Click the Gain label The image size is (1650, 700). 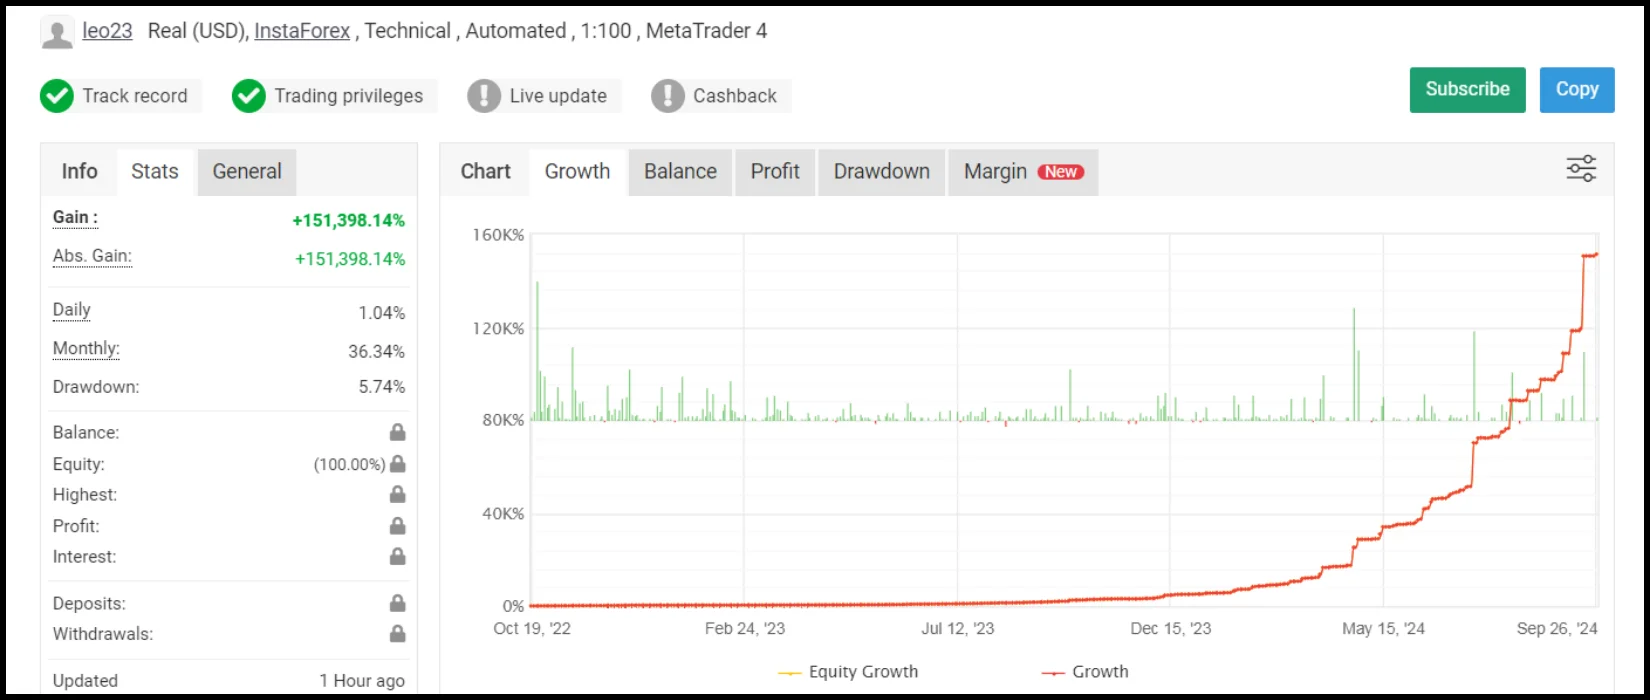pos(75,218)
